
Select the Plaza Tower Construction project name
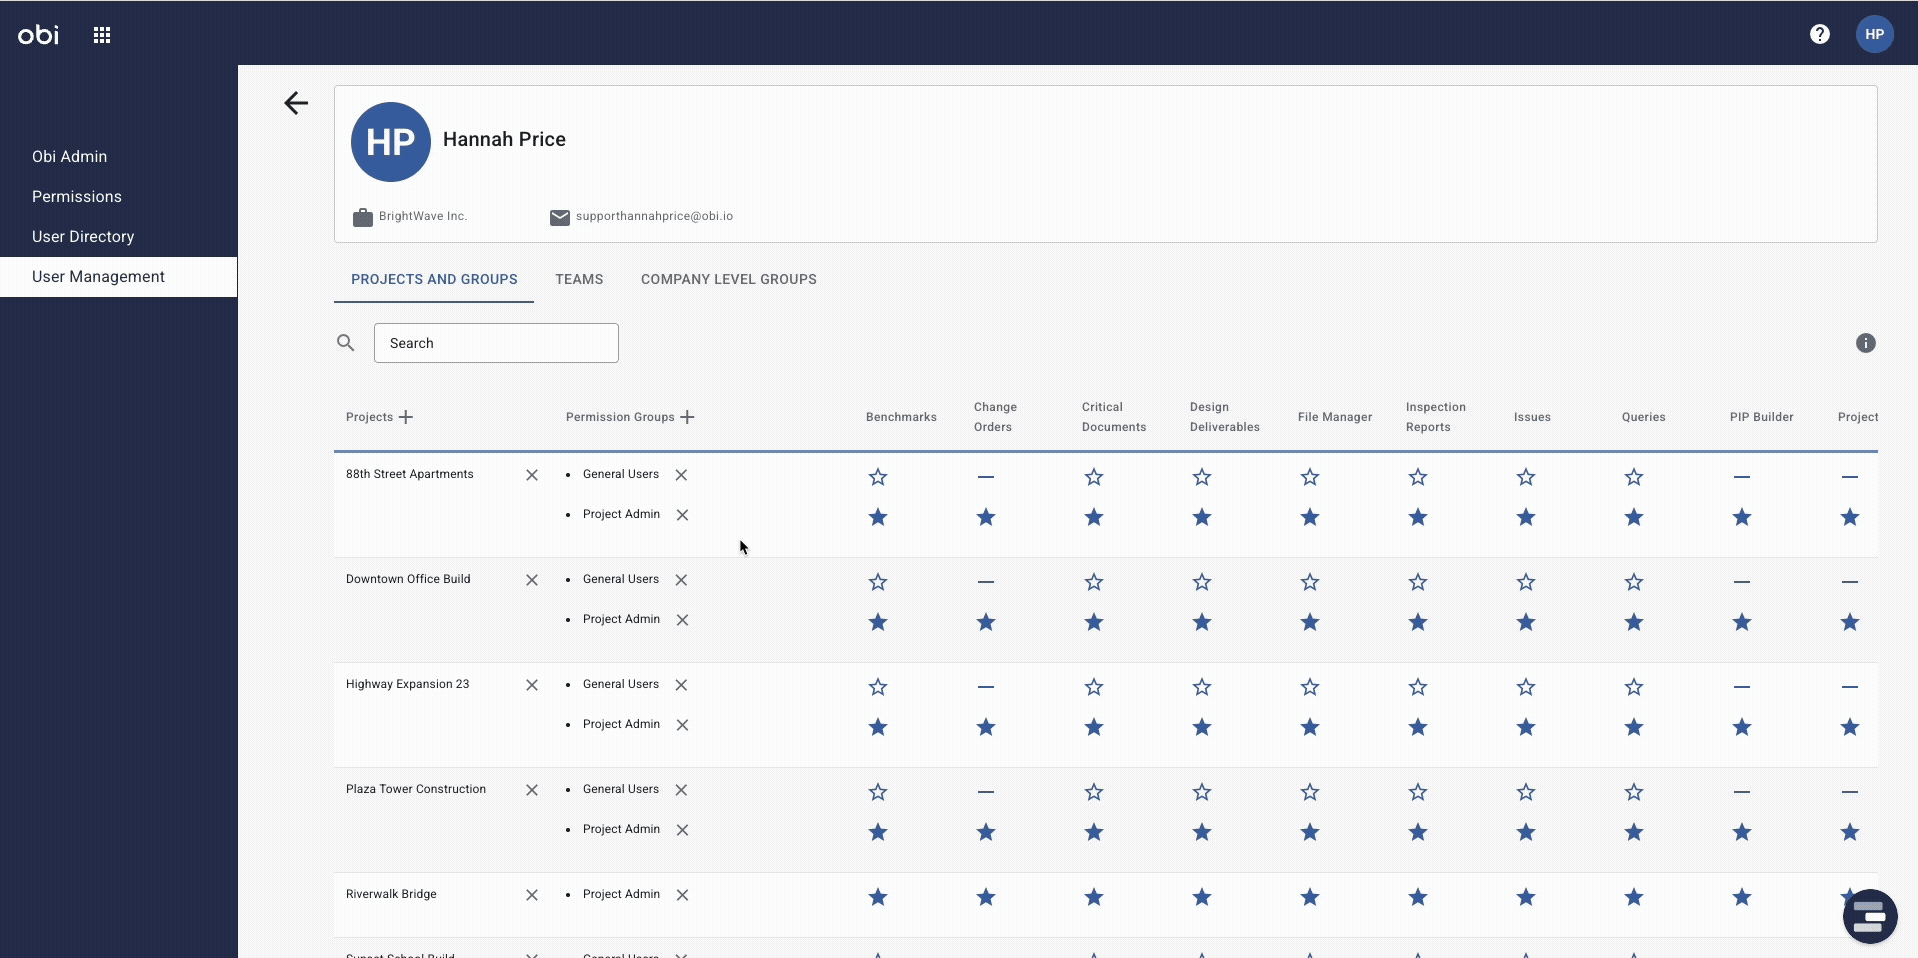pyautogui.click(x=416, y=789)
